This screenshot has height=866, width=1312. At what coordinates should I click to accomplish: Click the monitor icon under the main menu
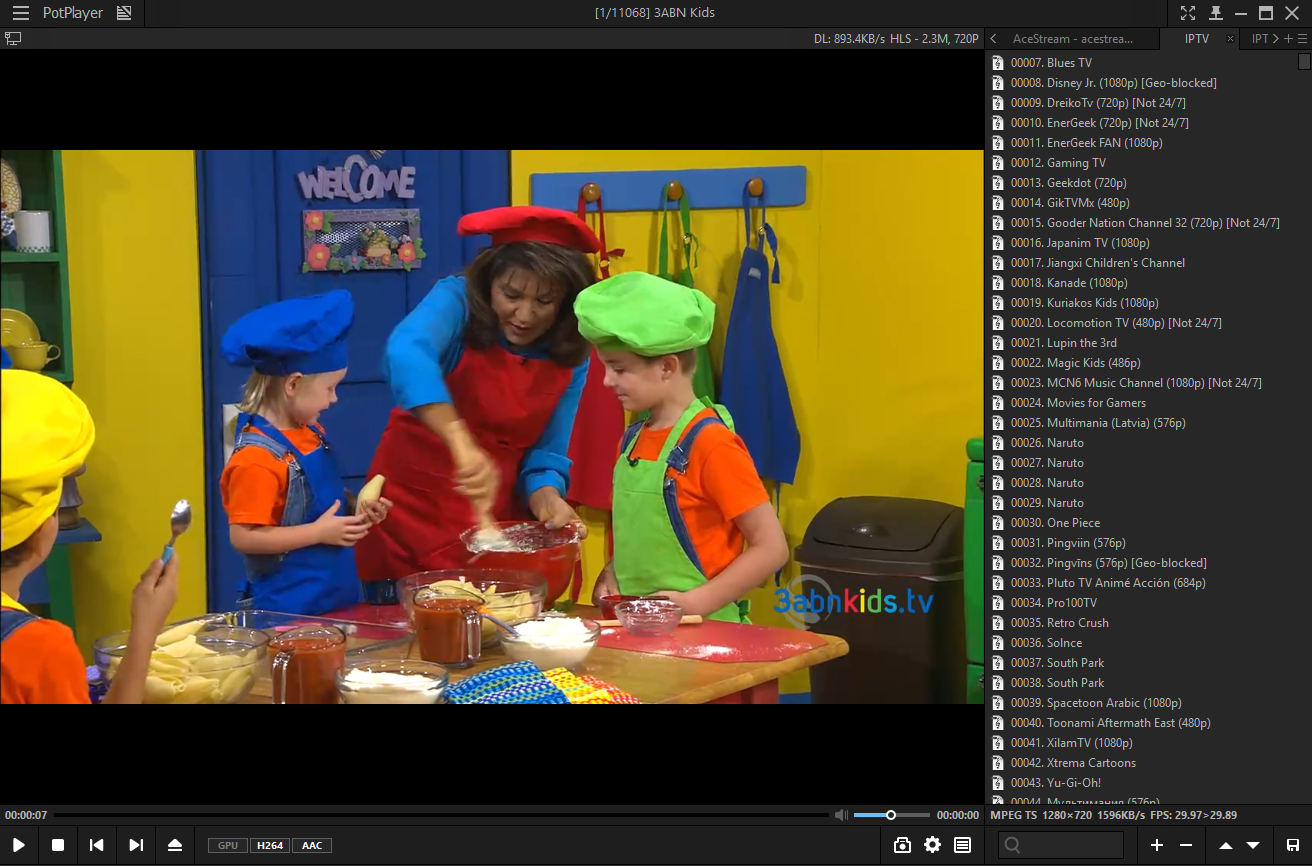tap(13, 38)
